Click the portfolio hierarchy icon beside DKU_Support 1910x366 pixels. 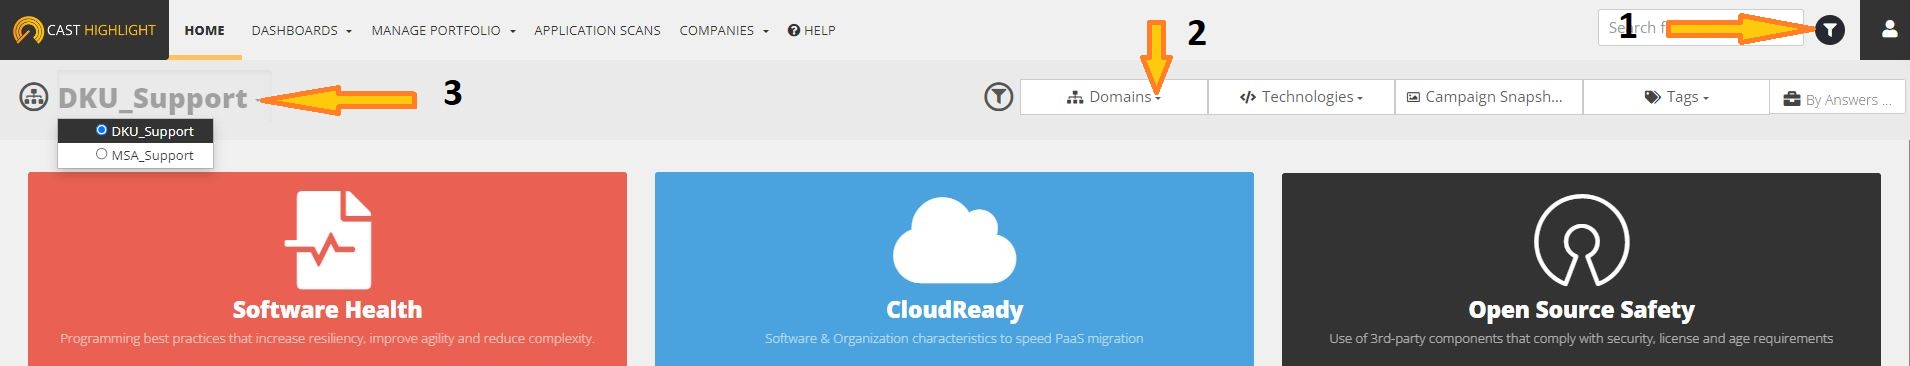point(34,97)
